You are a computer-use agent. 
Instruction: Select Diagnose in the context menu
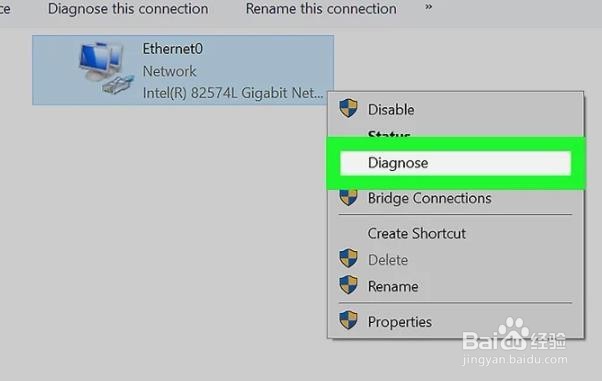[x=455, y=163]
